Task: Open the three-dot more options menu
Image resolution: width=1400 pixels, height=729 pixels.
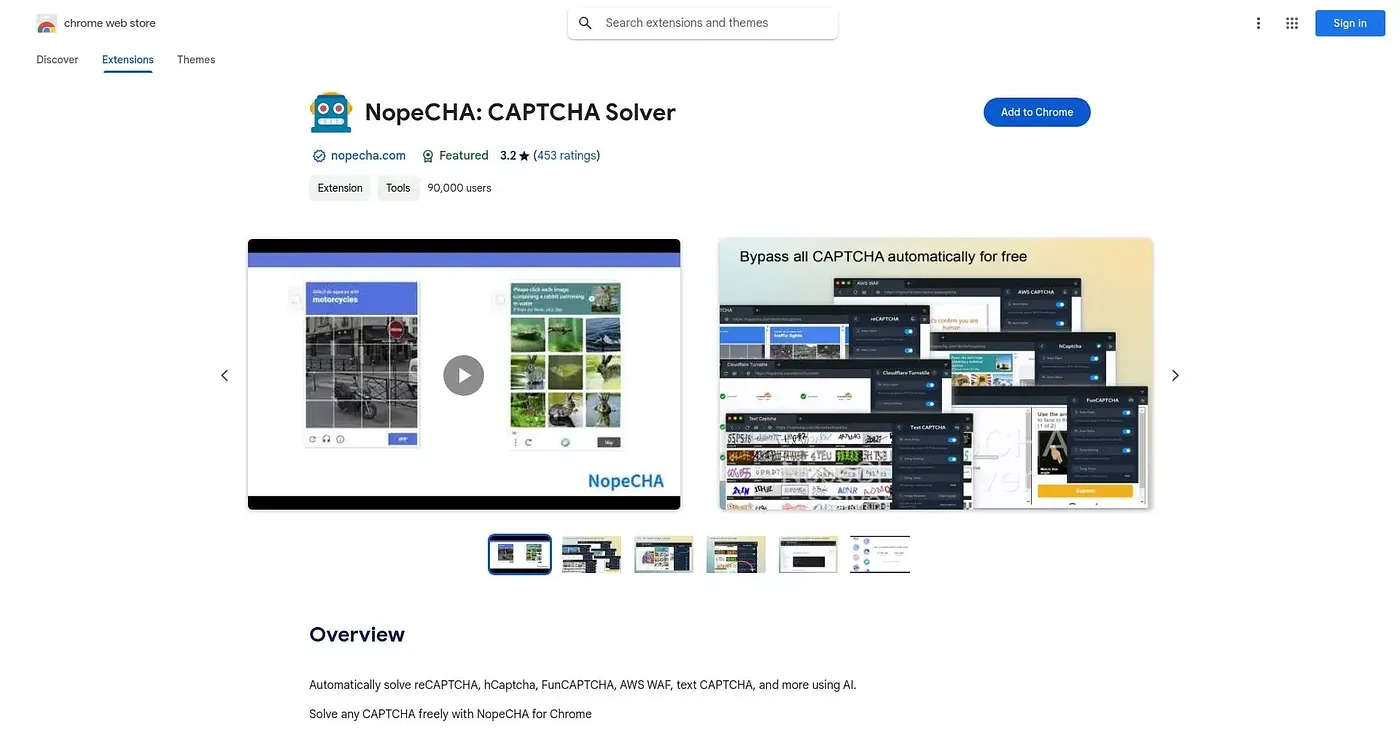Action: (x=1258, y=23)
